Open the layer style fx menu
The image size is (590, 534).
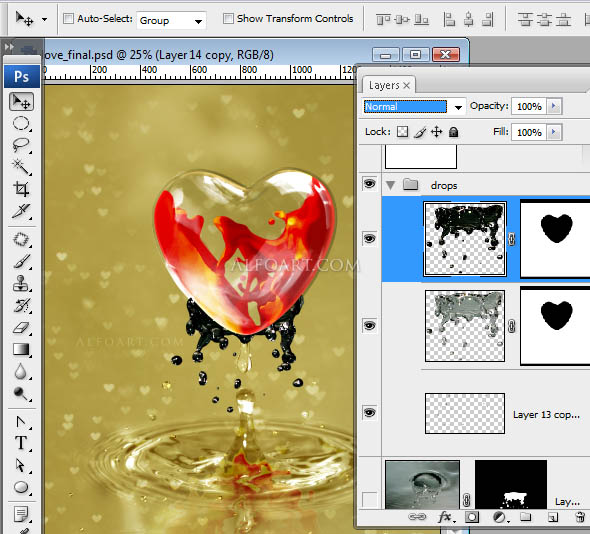point(446,517)
